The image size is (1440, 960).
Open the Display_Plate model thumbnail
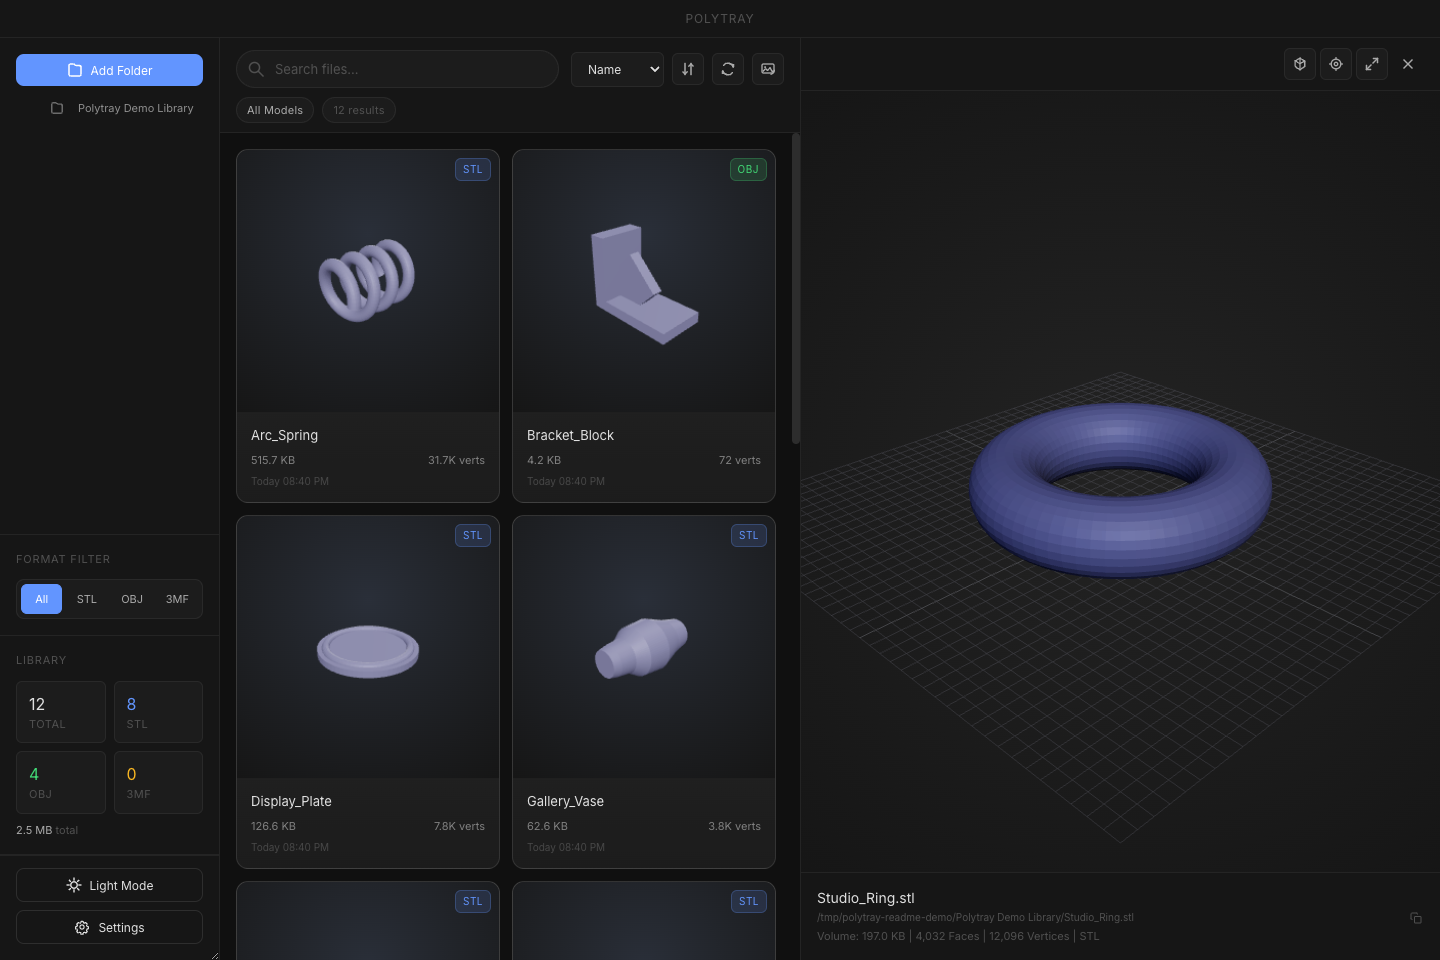[x=368, y=647]
